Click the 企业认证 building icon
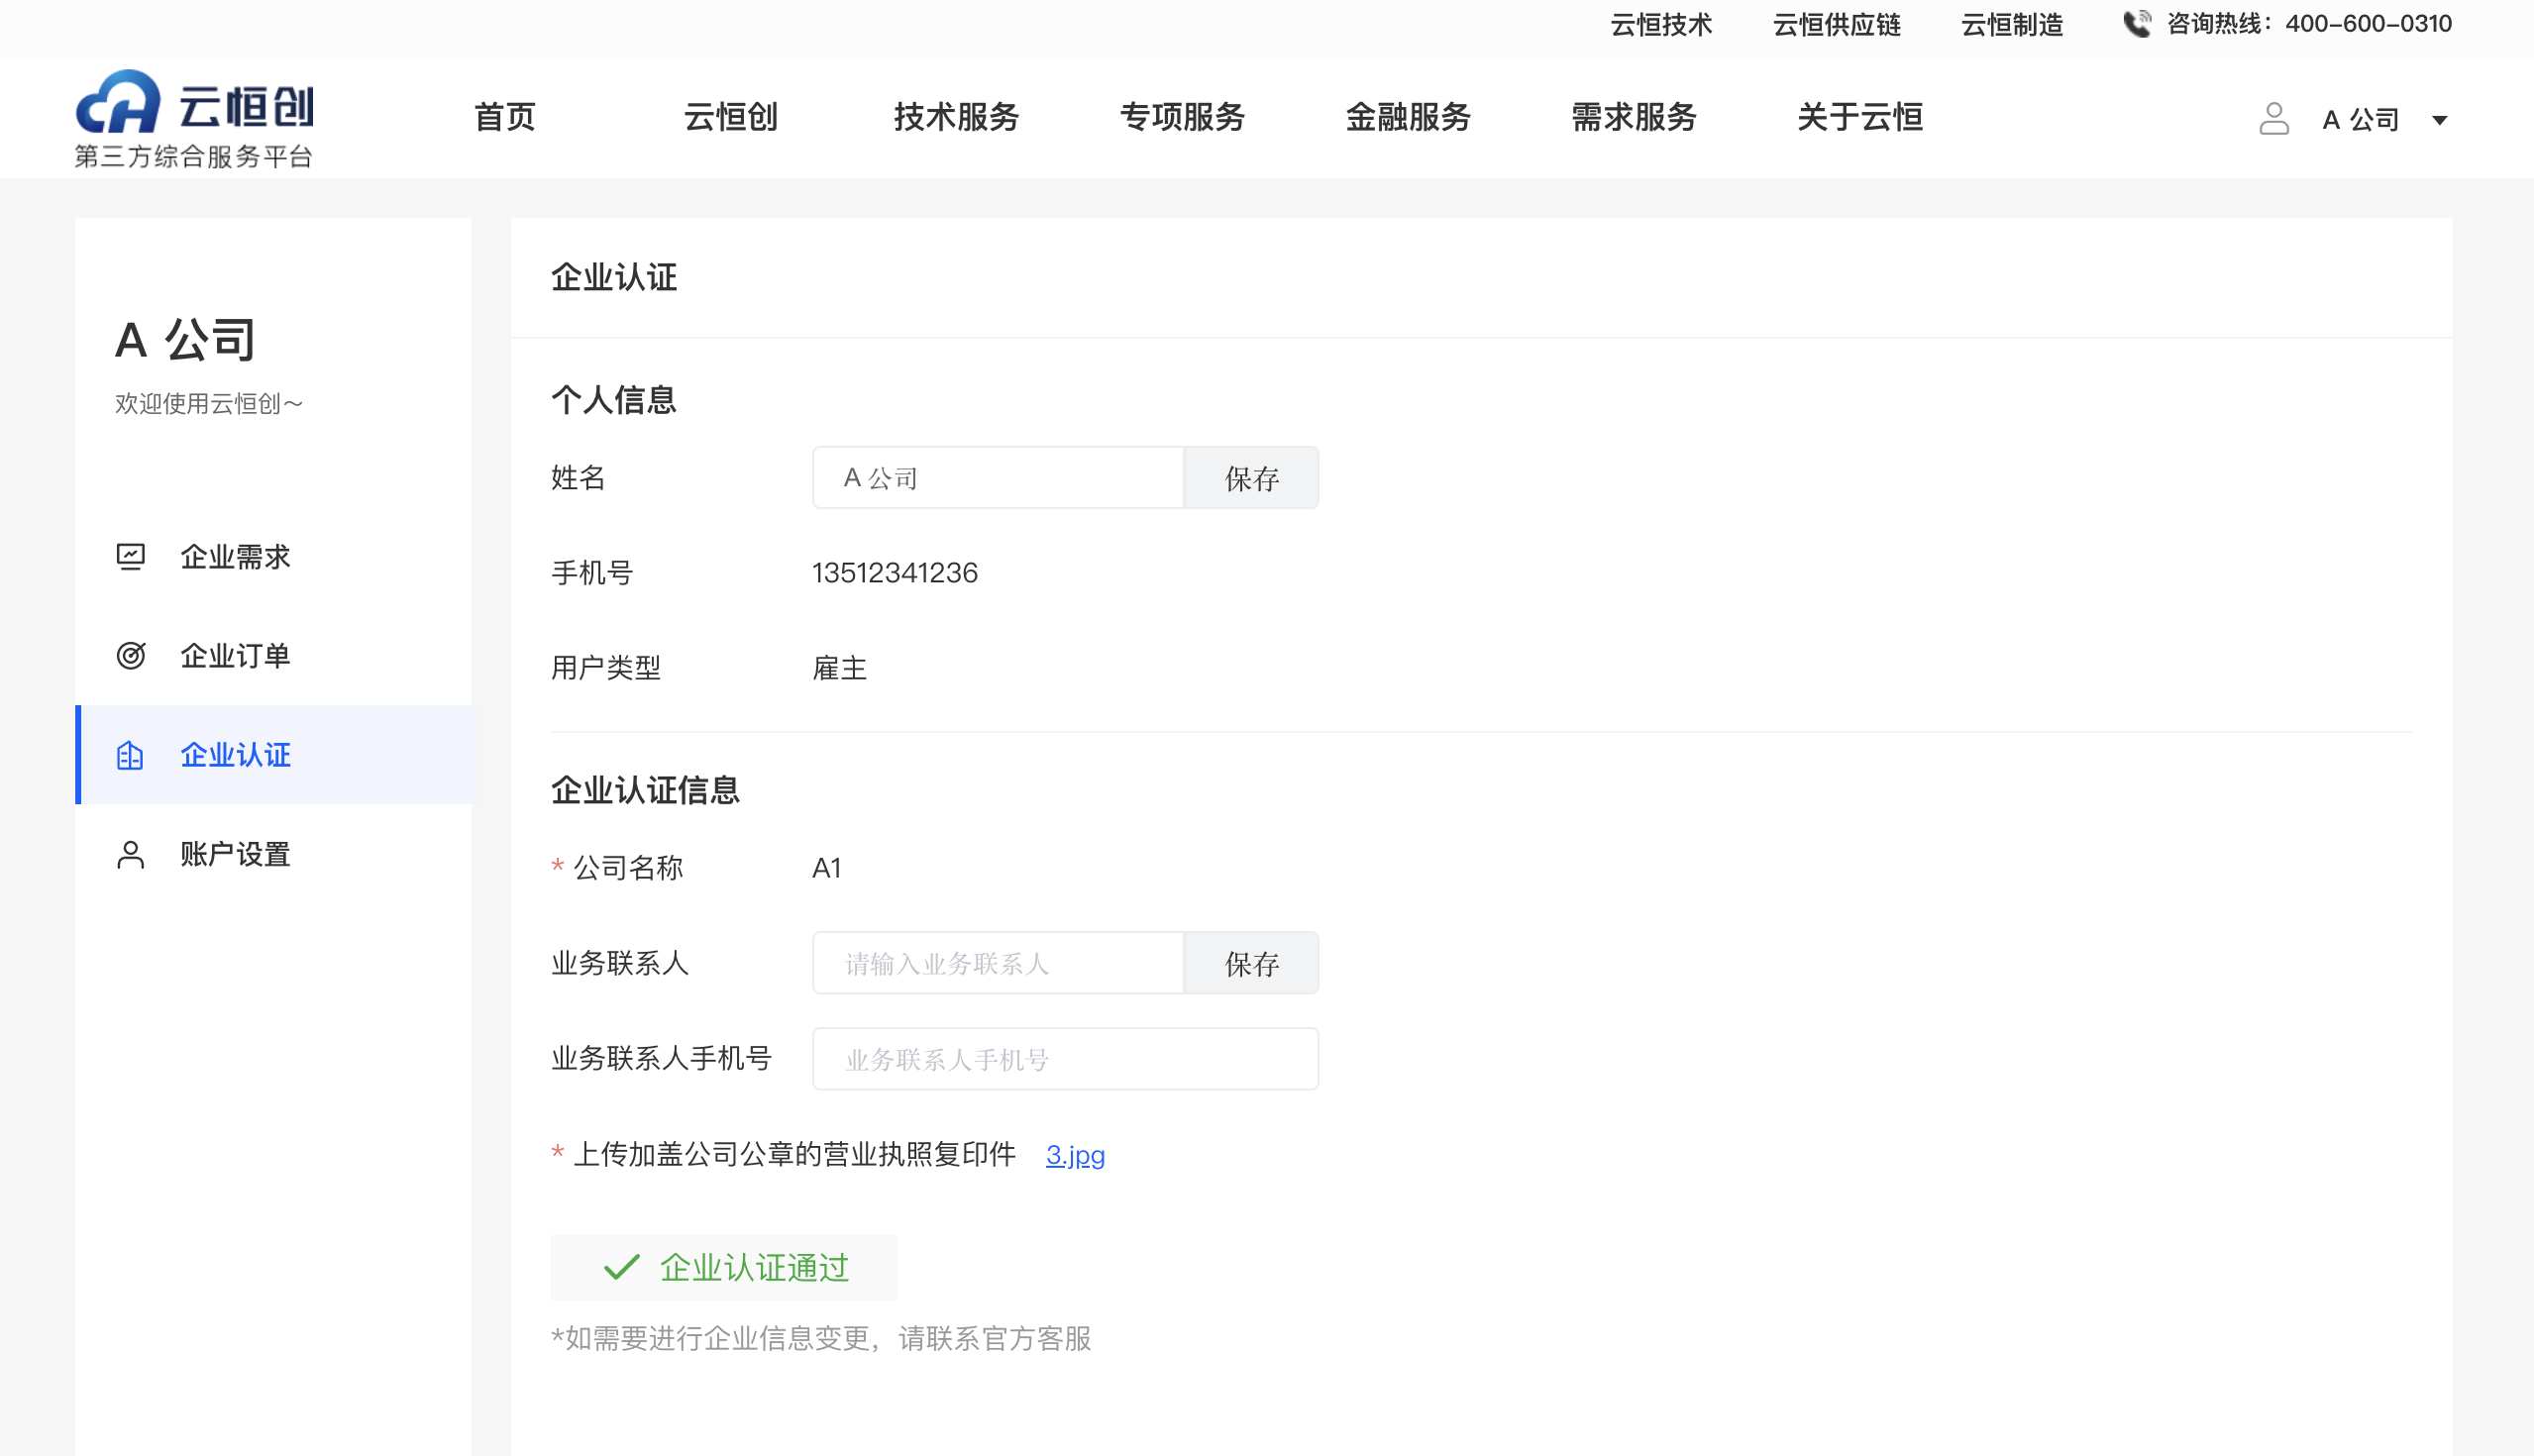Screen dimensions: 2534x1456 coord(130,755)
